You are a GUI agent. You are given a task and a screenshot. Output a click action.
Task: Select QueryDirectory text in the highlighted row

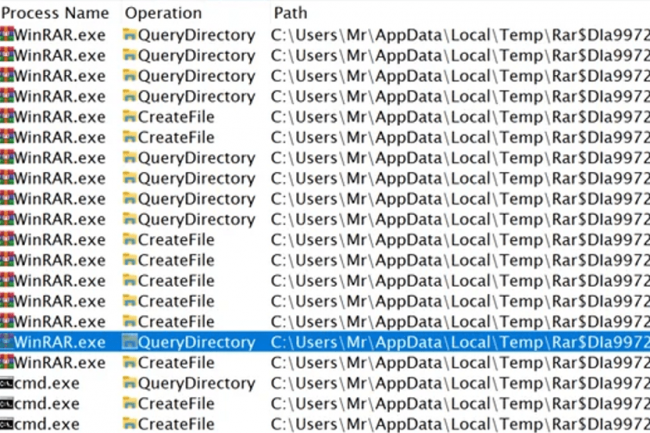[196, 342]
